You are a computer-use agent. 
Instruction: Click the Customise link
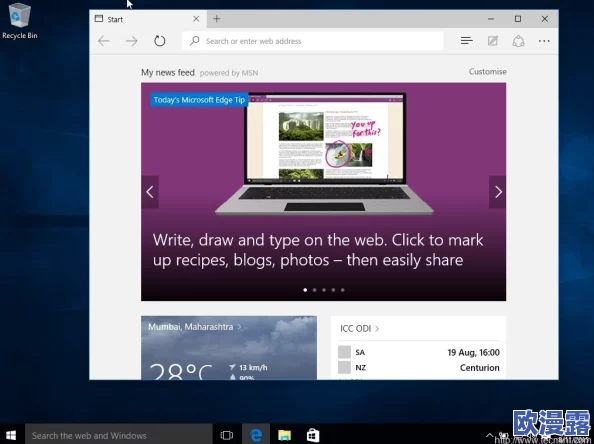click(488, 72)
